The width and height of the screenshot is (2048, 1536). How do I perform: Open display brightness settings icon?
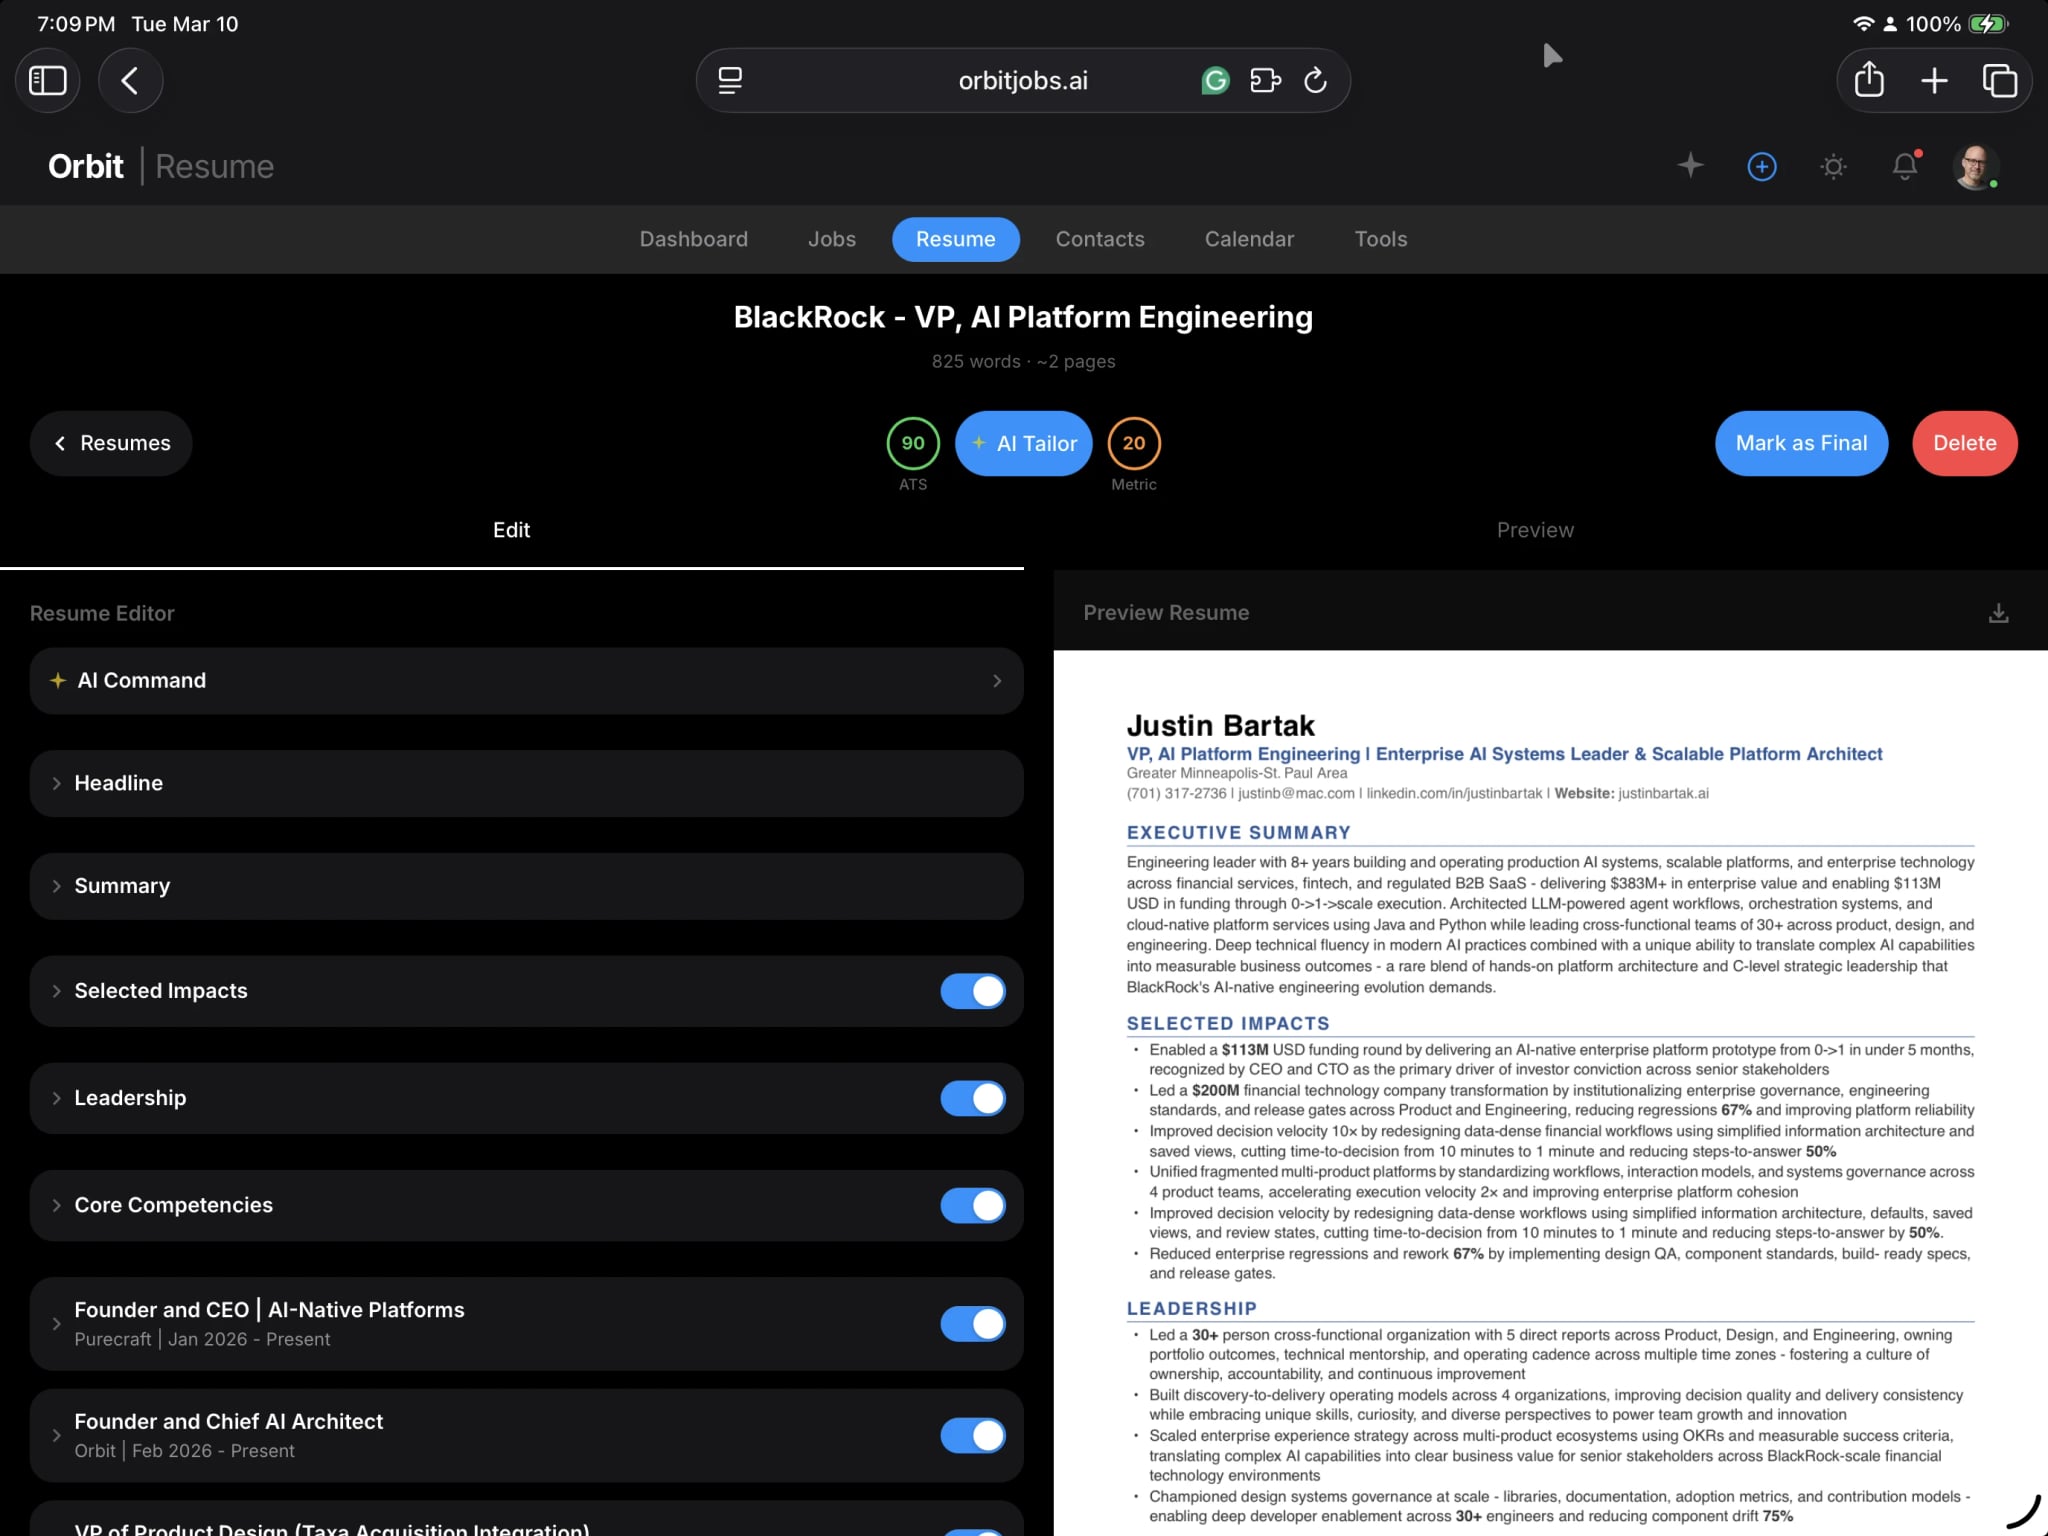click(1834, 166)
